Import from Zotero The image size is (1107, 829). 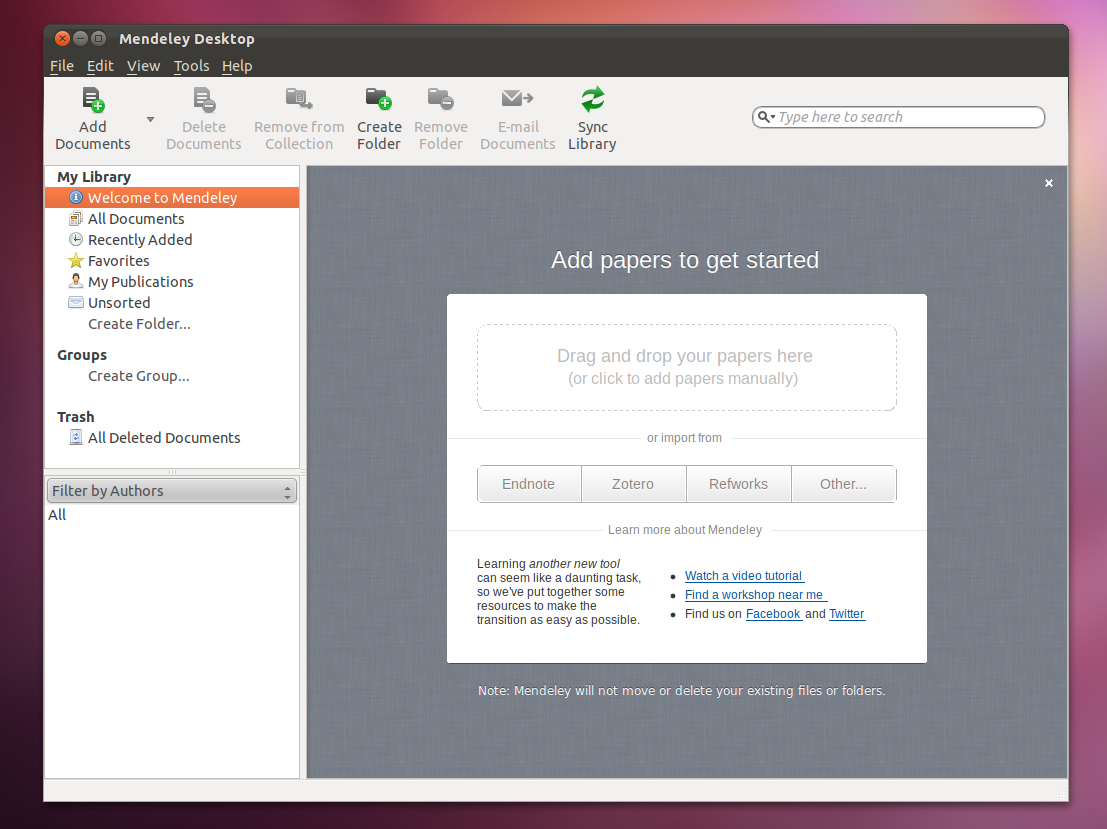coord(633,484)
